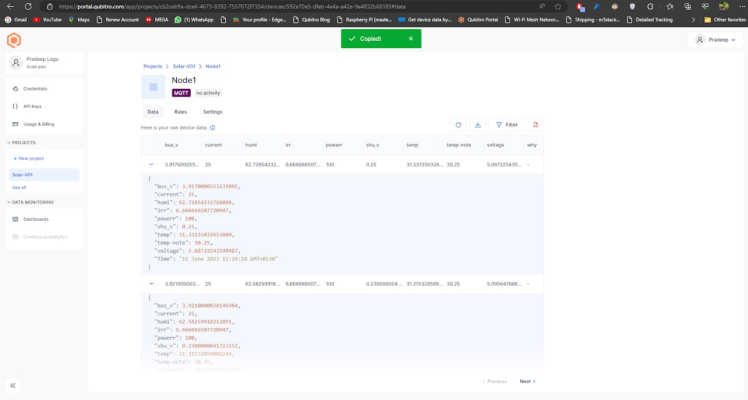Viewport: 748px width, 400px height.
Task: Open Usage & Billing page
Action: click(x=38, y=124)
